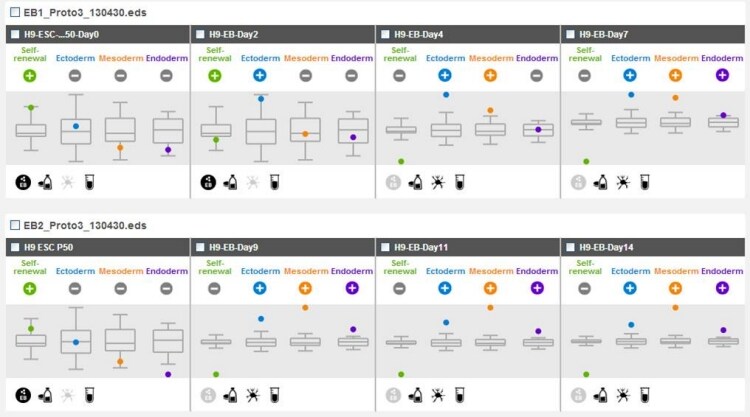This screenshot has height=417, width=750.
Task: Click the orange Mesoderm plus icon in H9-EB-Day4
Action: coord(490,75)
